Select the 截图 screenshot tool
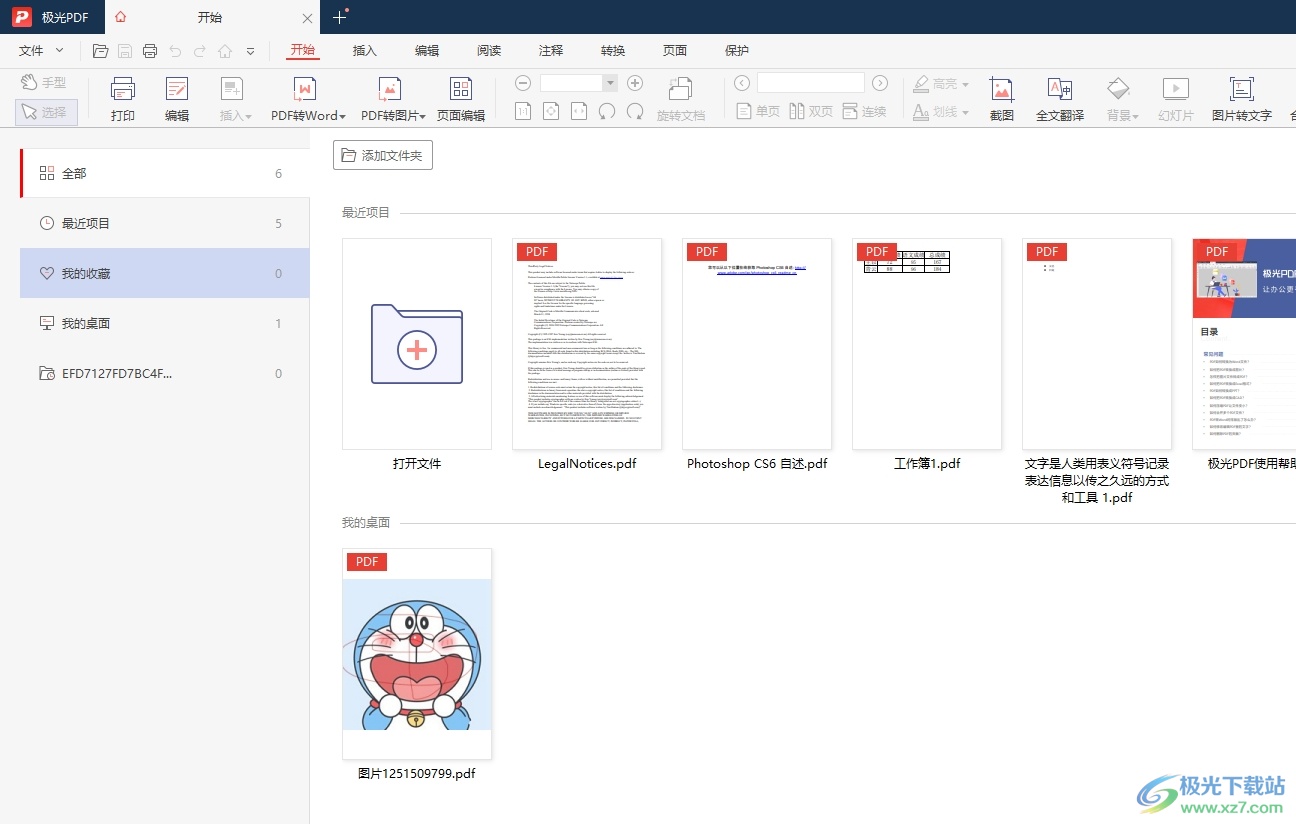This screenshot has height=824, width=1296. click(1002, 99)
